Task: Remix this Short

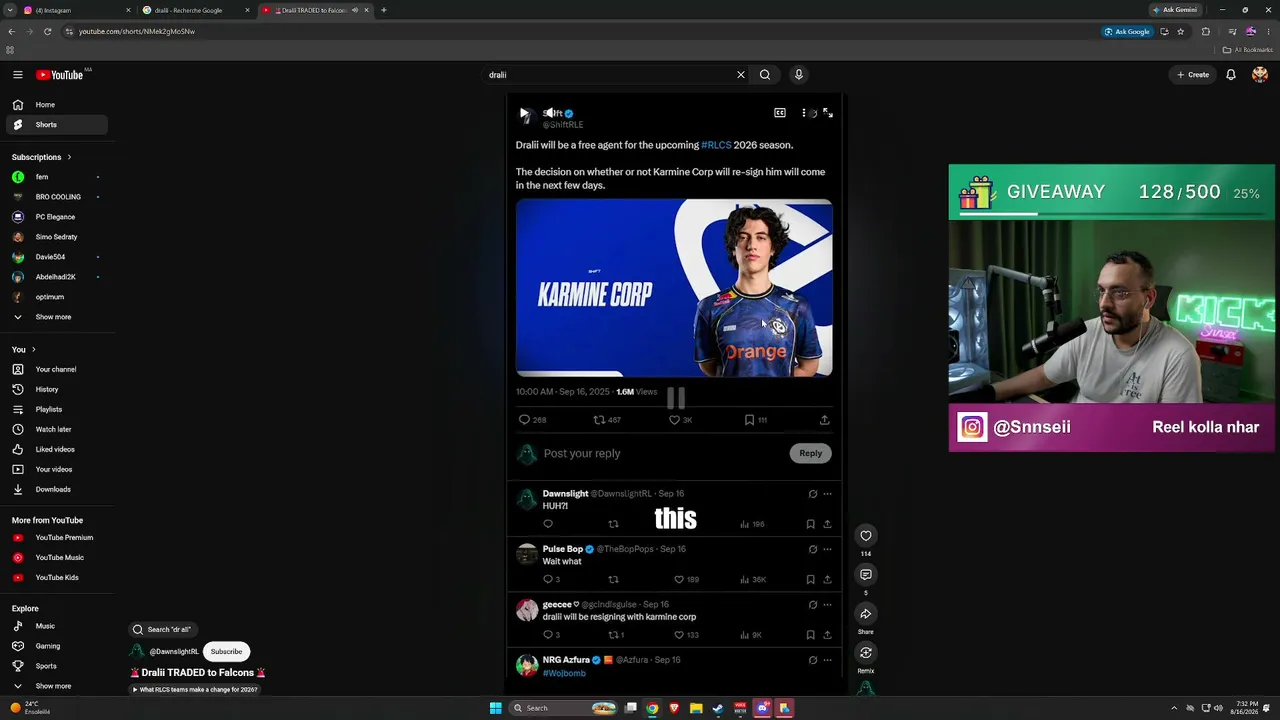Action: (x=866, y=653)
